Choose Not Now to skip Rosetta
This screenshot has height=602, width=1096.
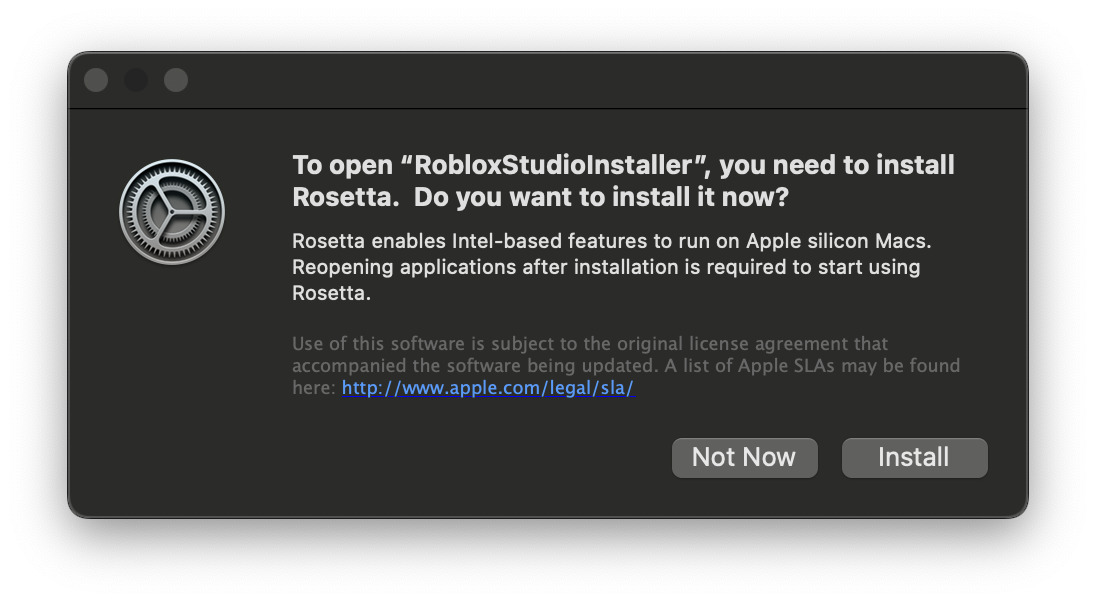pyautogui.click(x=744, y=457)
